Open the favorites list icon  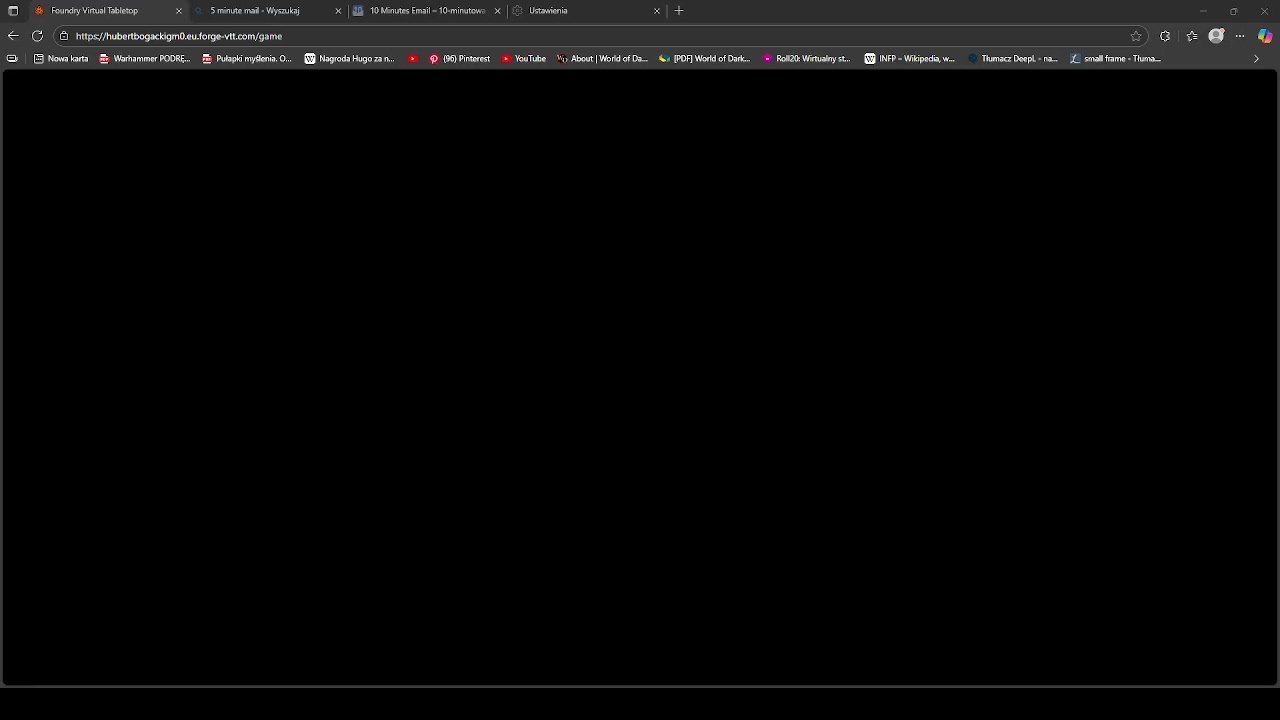pyautogui.click(x=1192, y=36)
